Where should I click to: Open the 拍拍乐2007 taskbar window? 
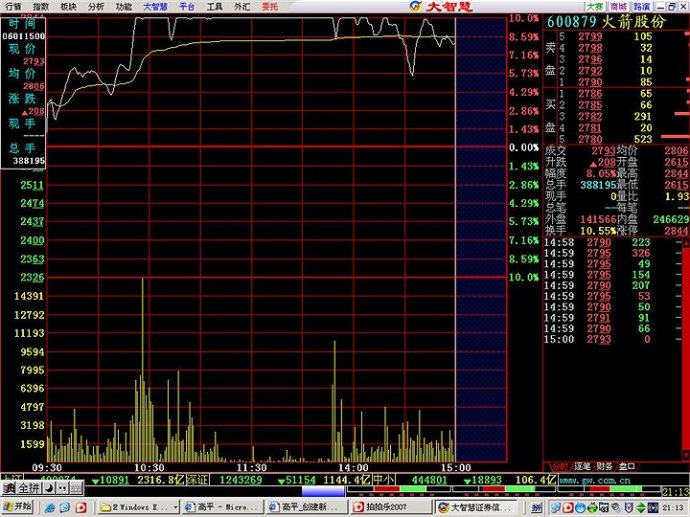click(383, 507)
